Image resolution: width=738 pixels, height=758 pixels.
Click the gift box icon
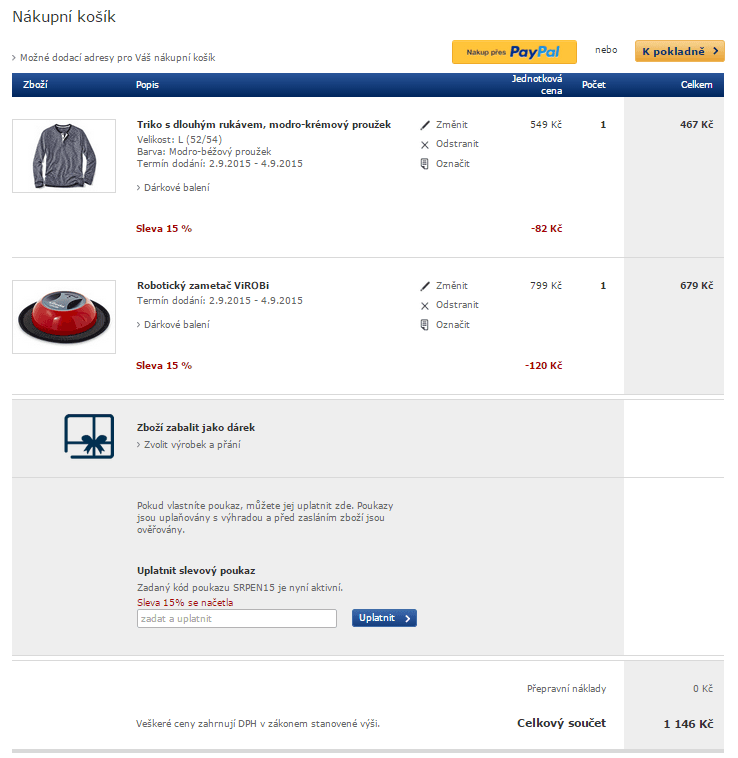point(89,436)
